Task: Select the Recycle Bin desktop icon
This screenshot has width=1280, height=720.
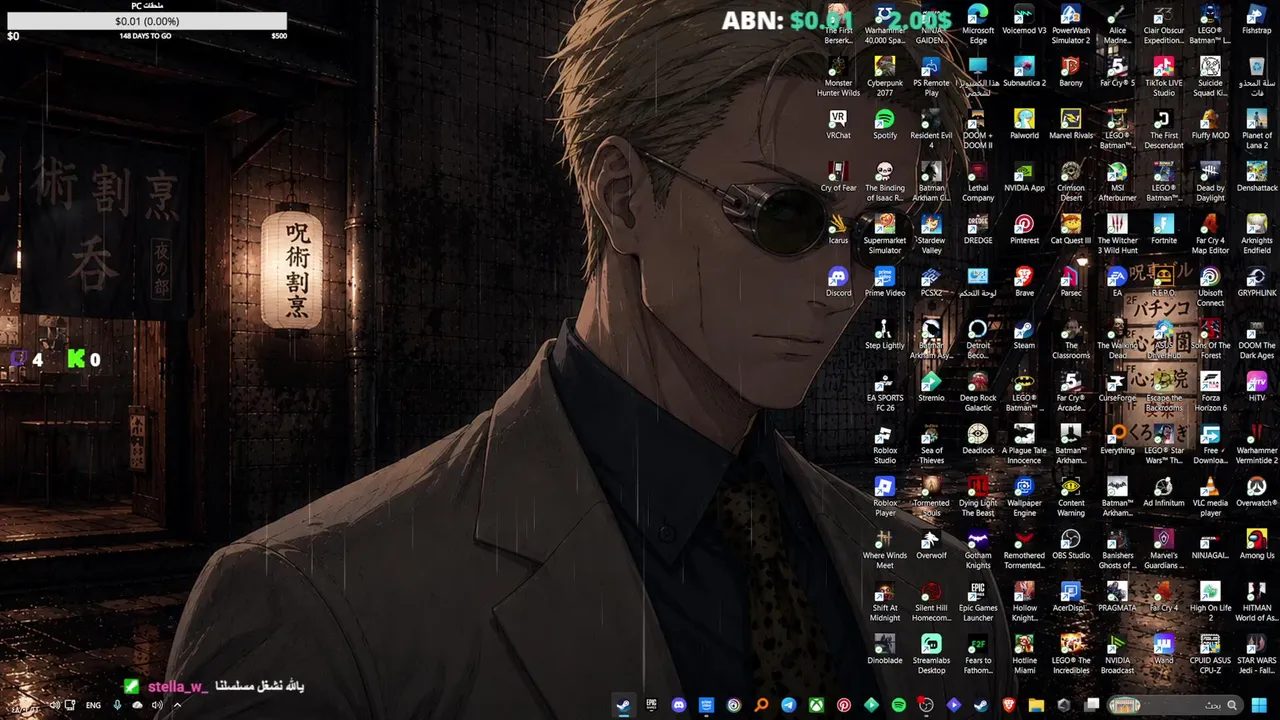Action: coord(1257,77)
